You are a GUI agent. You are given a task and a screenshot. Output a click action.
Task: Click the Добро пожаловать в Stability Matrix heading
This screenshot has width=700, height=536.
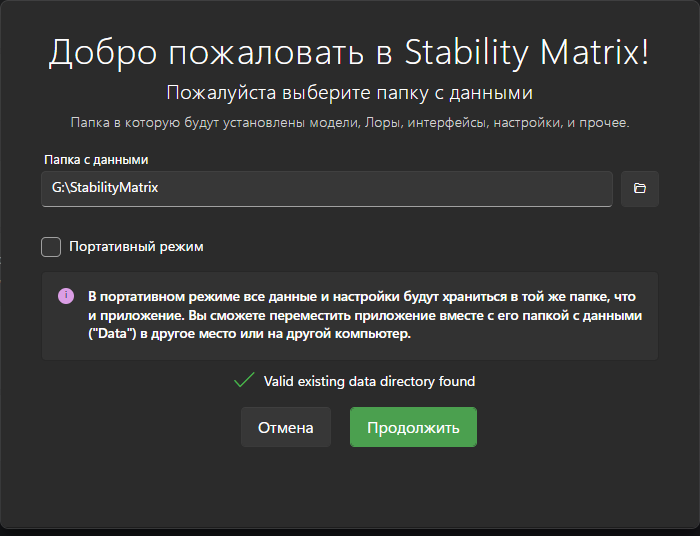click(349, 53)
